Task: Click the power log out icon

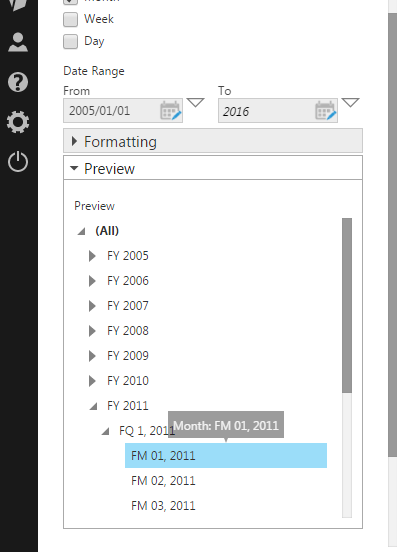Action: (x=18, y=162)
